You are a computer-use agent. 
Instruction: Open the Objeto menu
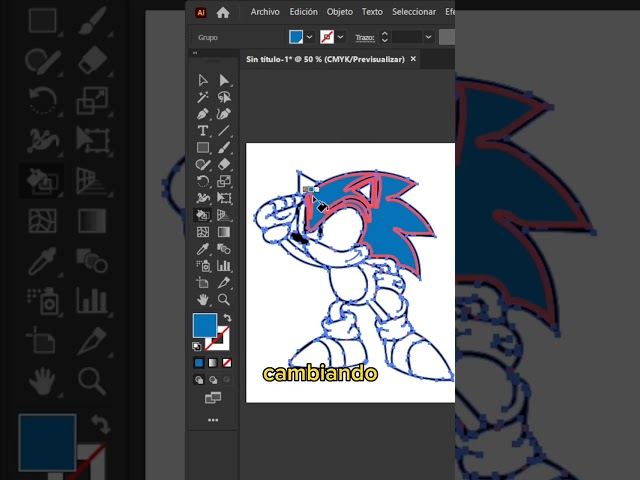pyautogui.click(x=340, y=12)
